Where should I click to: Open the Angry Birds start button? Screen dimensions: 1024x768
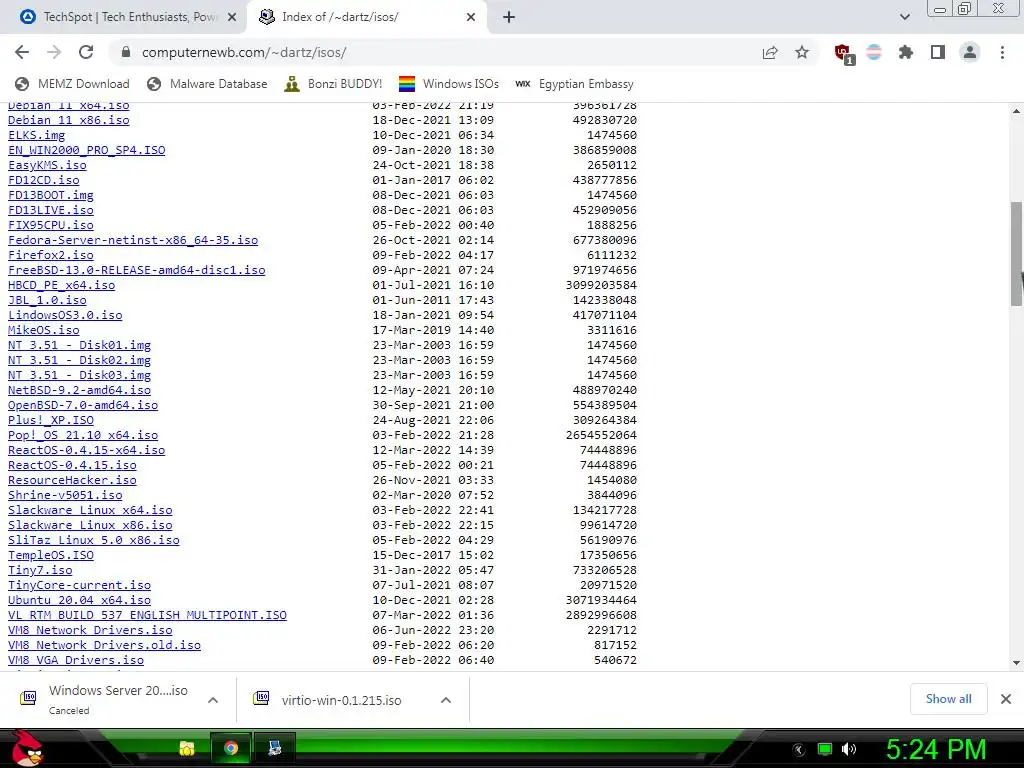[x=27, y=748]
